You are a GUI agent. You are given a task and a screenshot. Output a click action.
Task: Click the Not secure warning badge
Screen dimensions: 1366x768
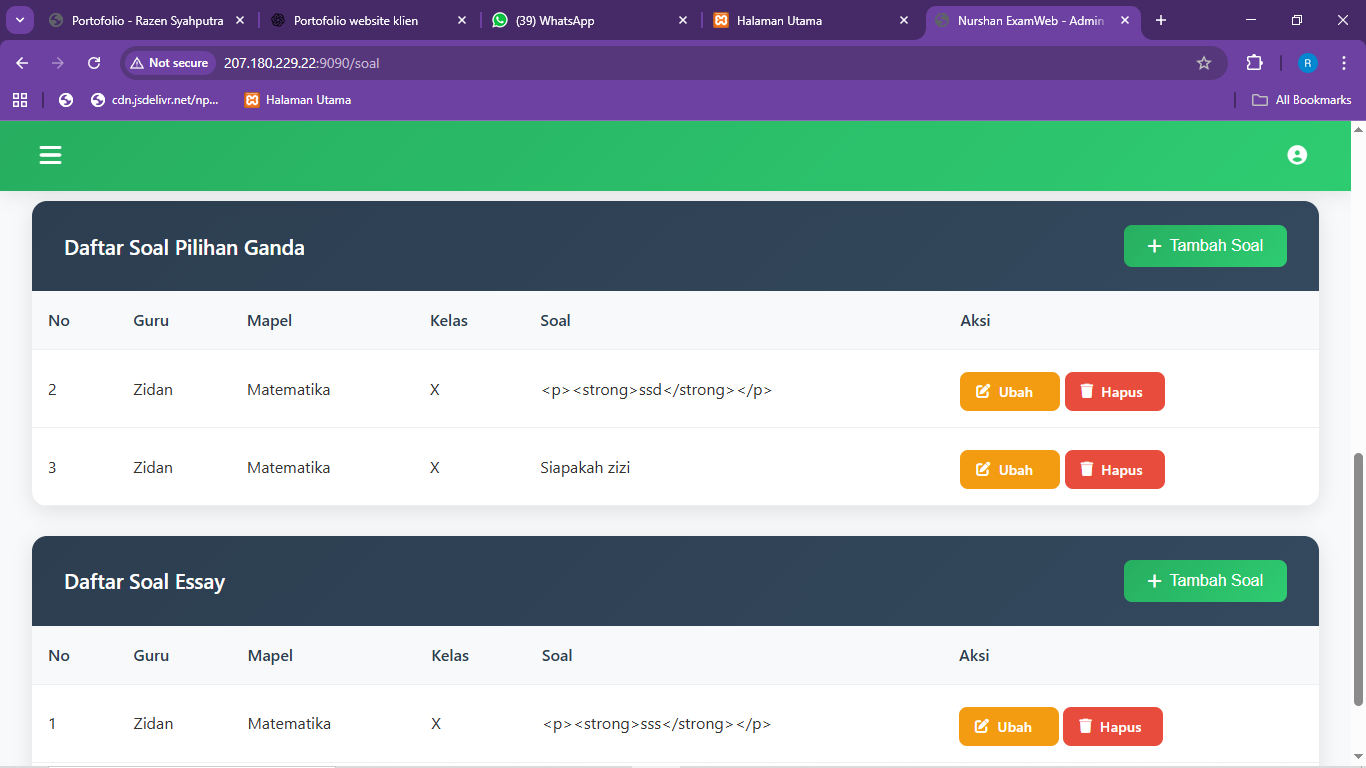(168, 62)
